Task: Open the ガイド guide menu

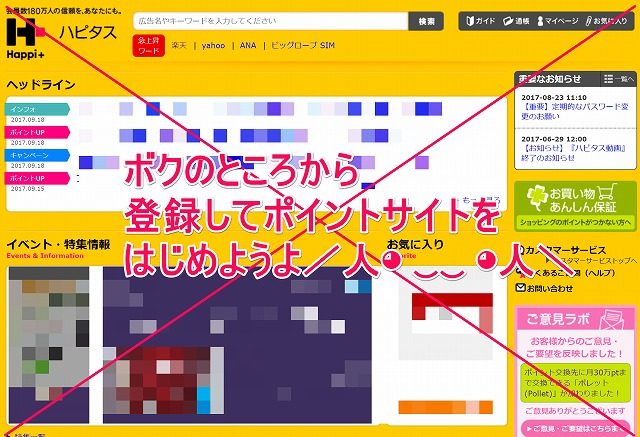Action: click(x=480, y=21)
